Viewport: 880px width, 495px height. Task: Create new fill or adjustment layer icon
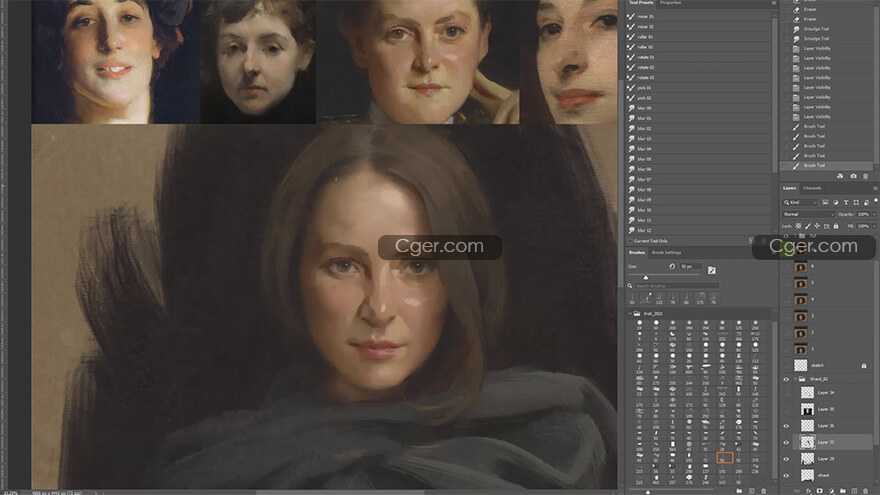tap(832, 491)
